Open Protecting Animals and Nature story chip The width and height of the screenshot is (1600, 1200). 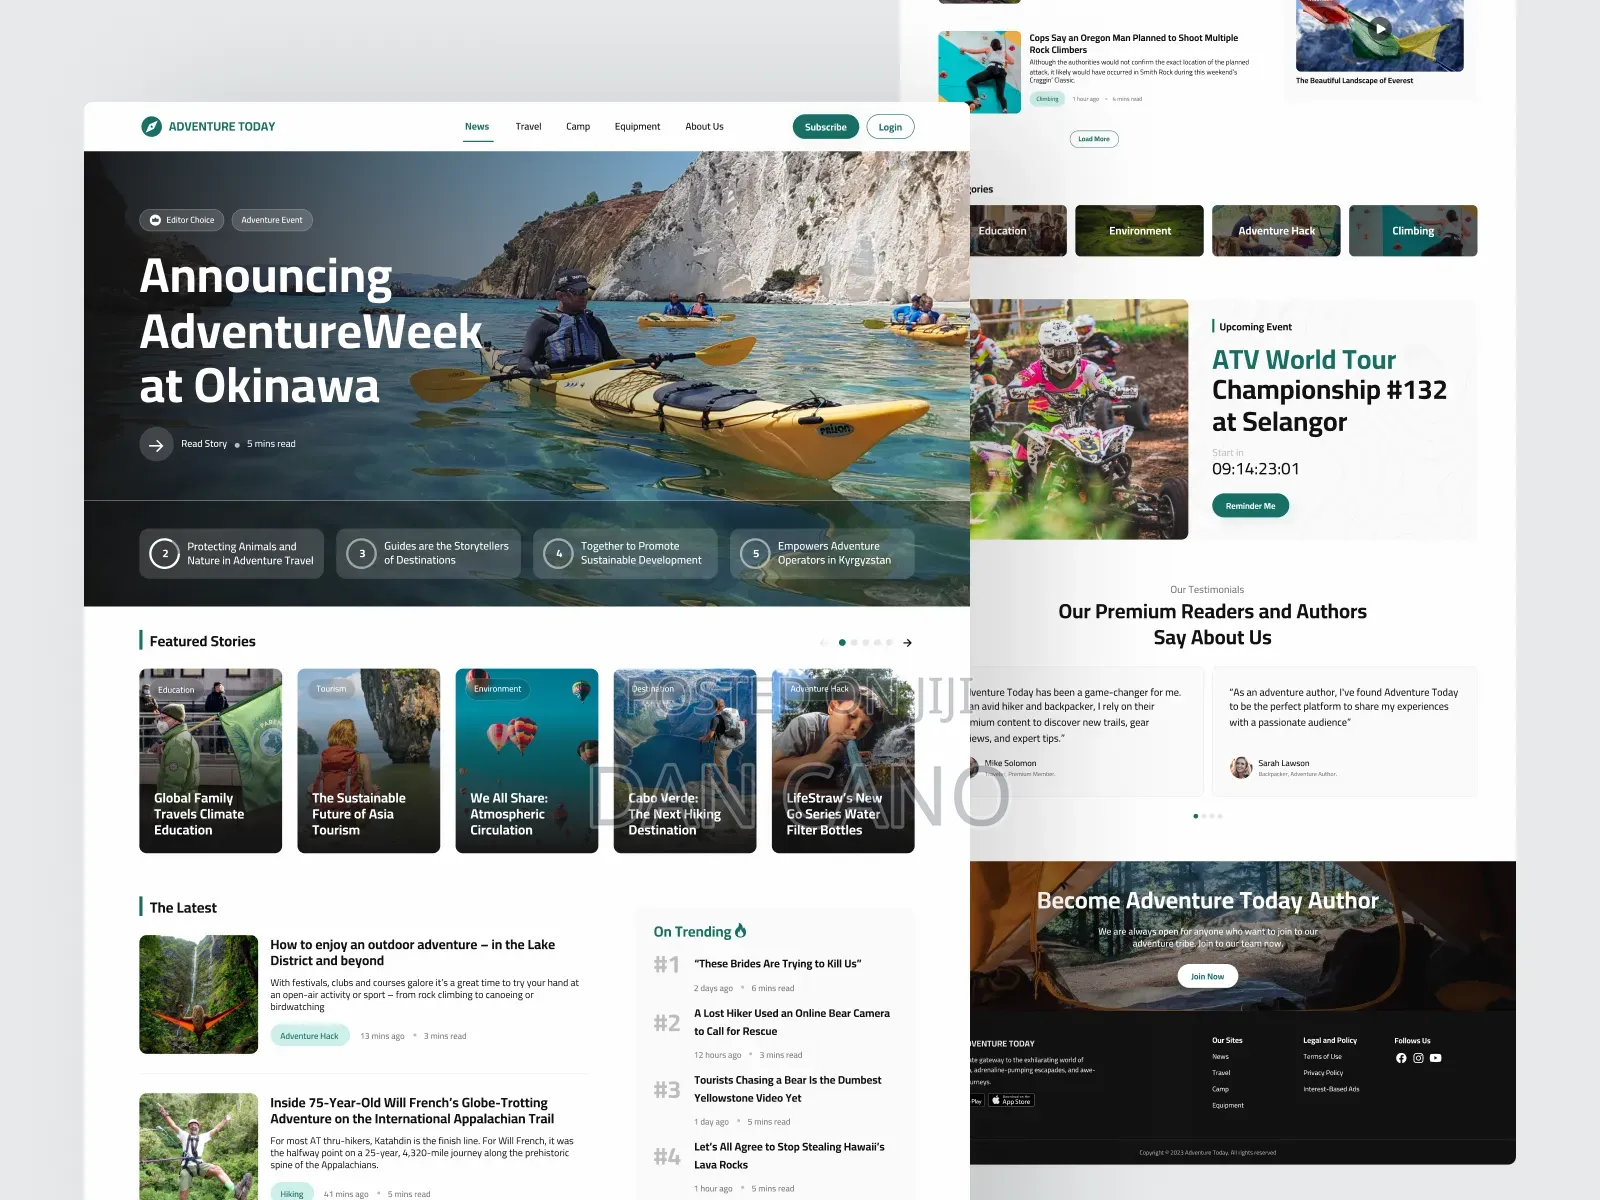(x=232, y=553)
